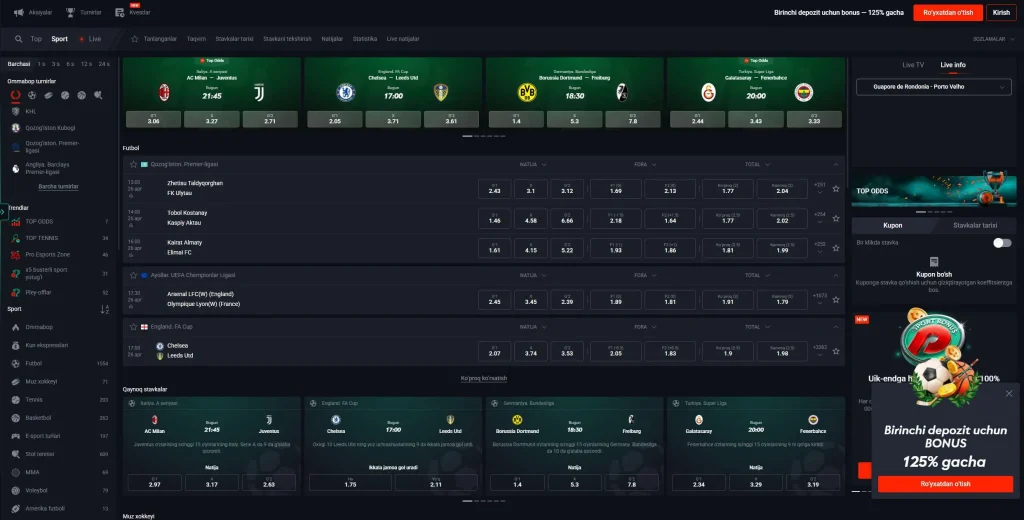The image size is (1024, 520).
Task: Click the Ro'yxatdan o'tish button in header
Action: 948,12
